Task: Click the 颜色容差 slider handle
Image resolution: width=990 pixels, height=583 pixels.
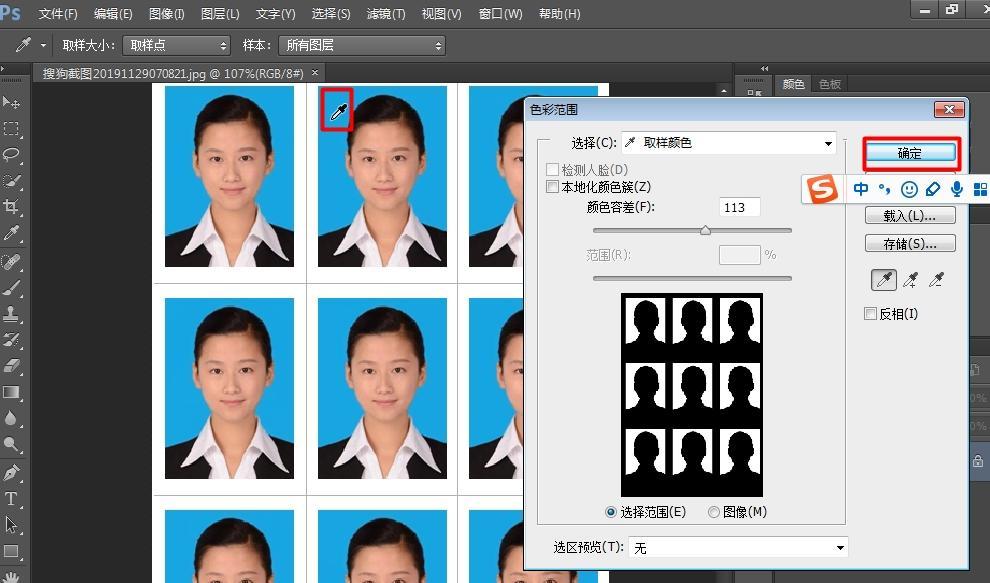Action: [x=705, y=231]
